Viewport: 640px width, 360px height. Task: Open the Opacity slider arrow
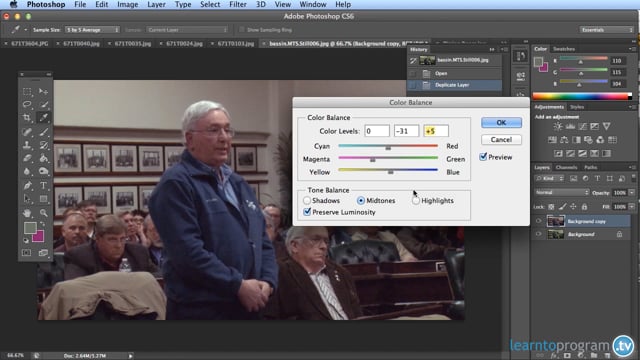coord(632,192)
